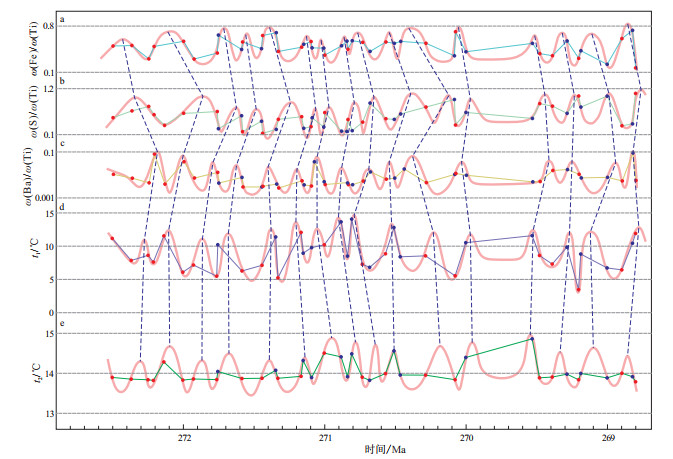The width and height of the screenshot is (673, 459).
Task: Click the 10 tick value in panel d
Action: pyautogui.click(x=49, y=246)
